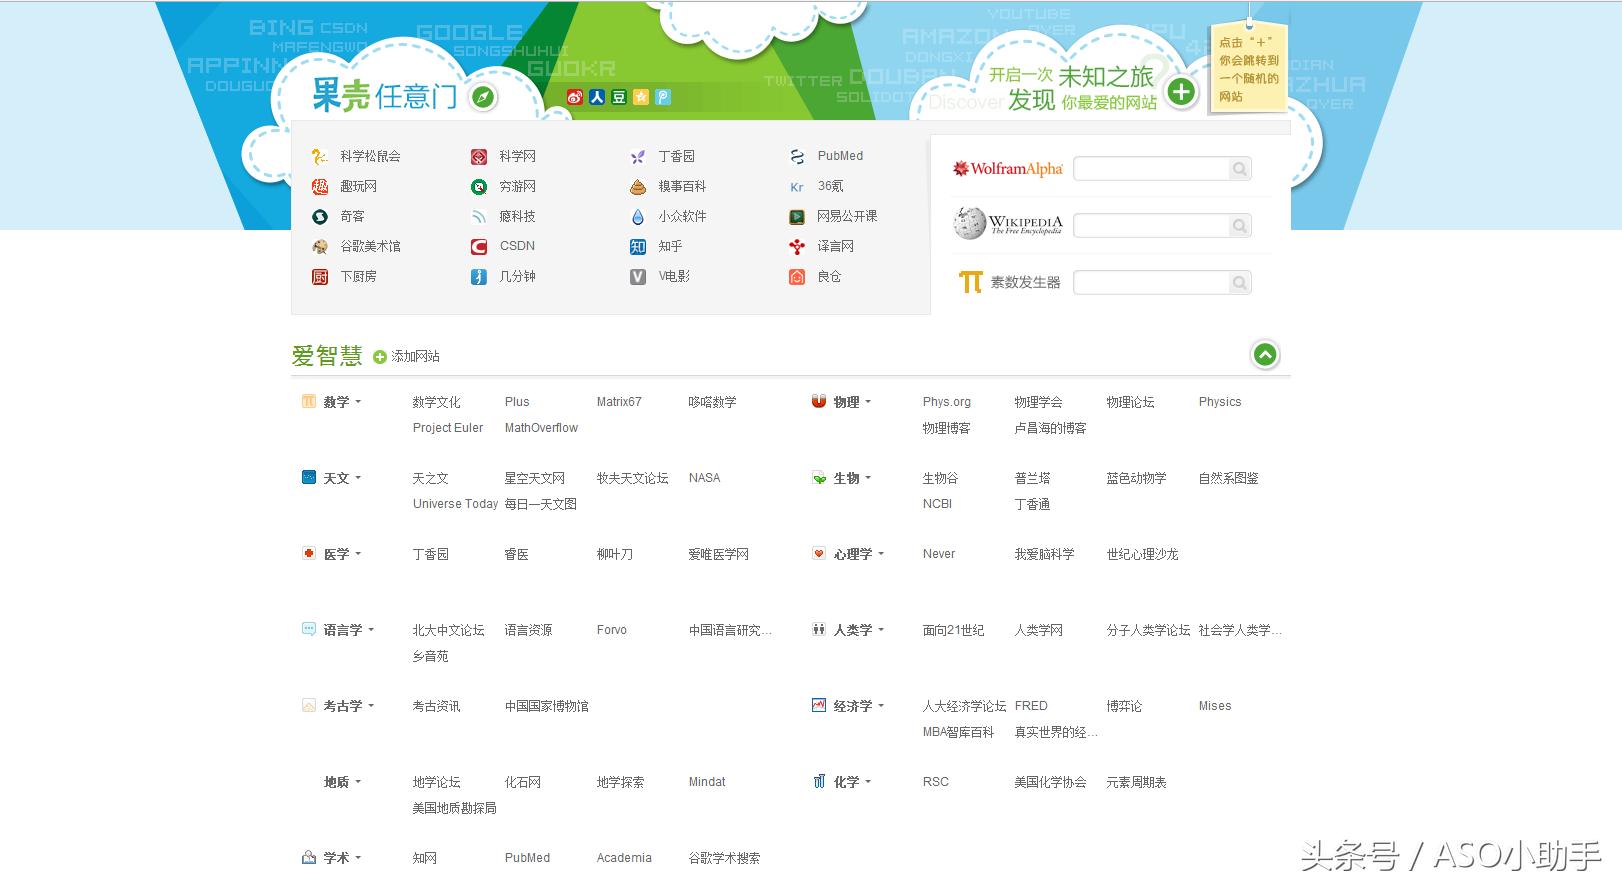Click the 穷游网 green icon

coord(479,186)
